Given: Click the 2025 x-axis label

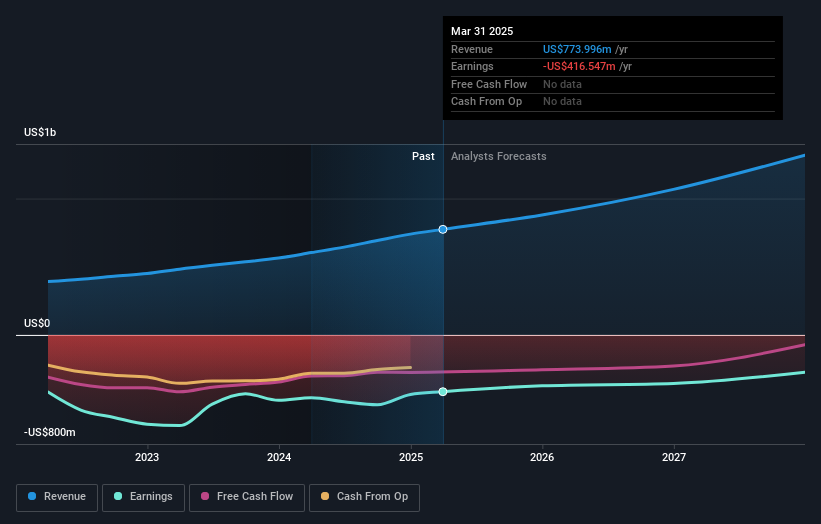Looking at the screenshot, I should pos(411,457).
